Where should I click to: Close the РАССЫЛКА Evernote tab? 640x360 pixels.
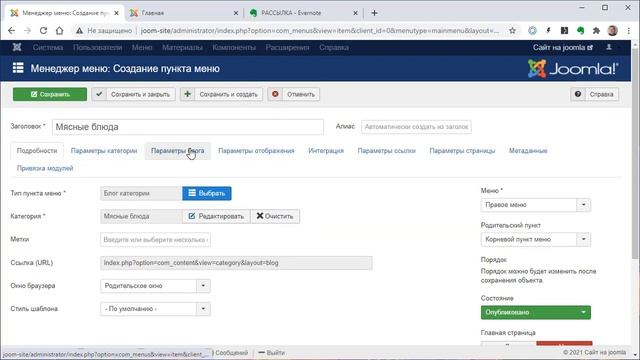[x=355, y=13]
